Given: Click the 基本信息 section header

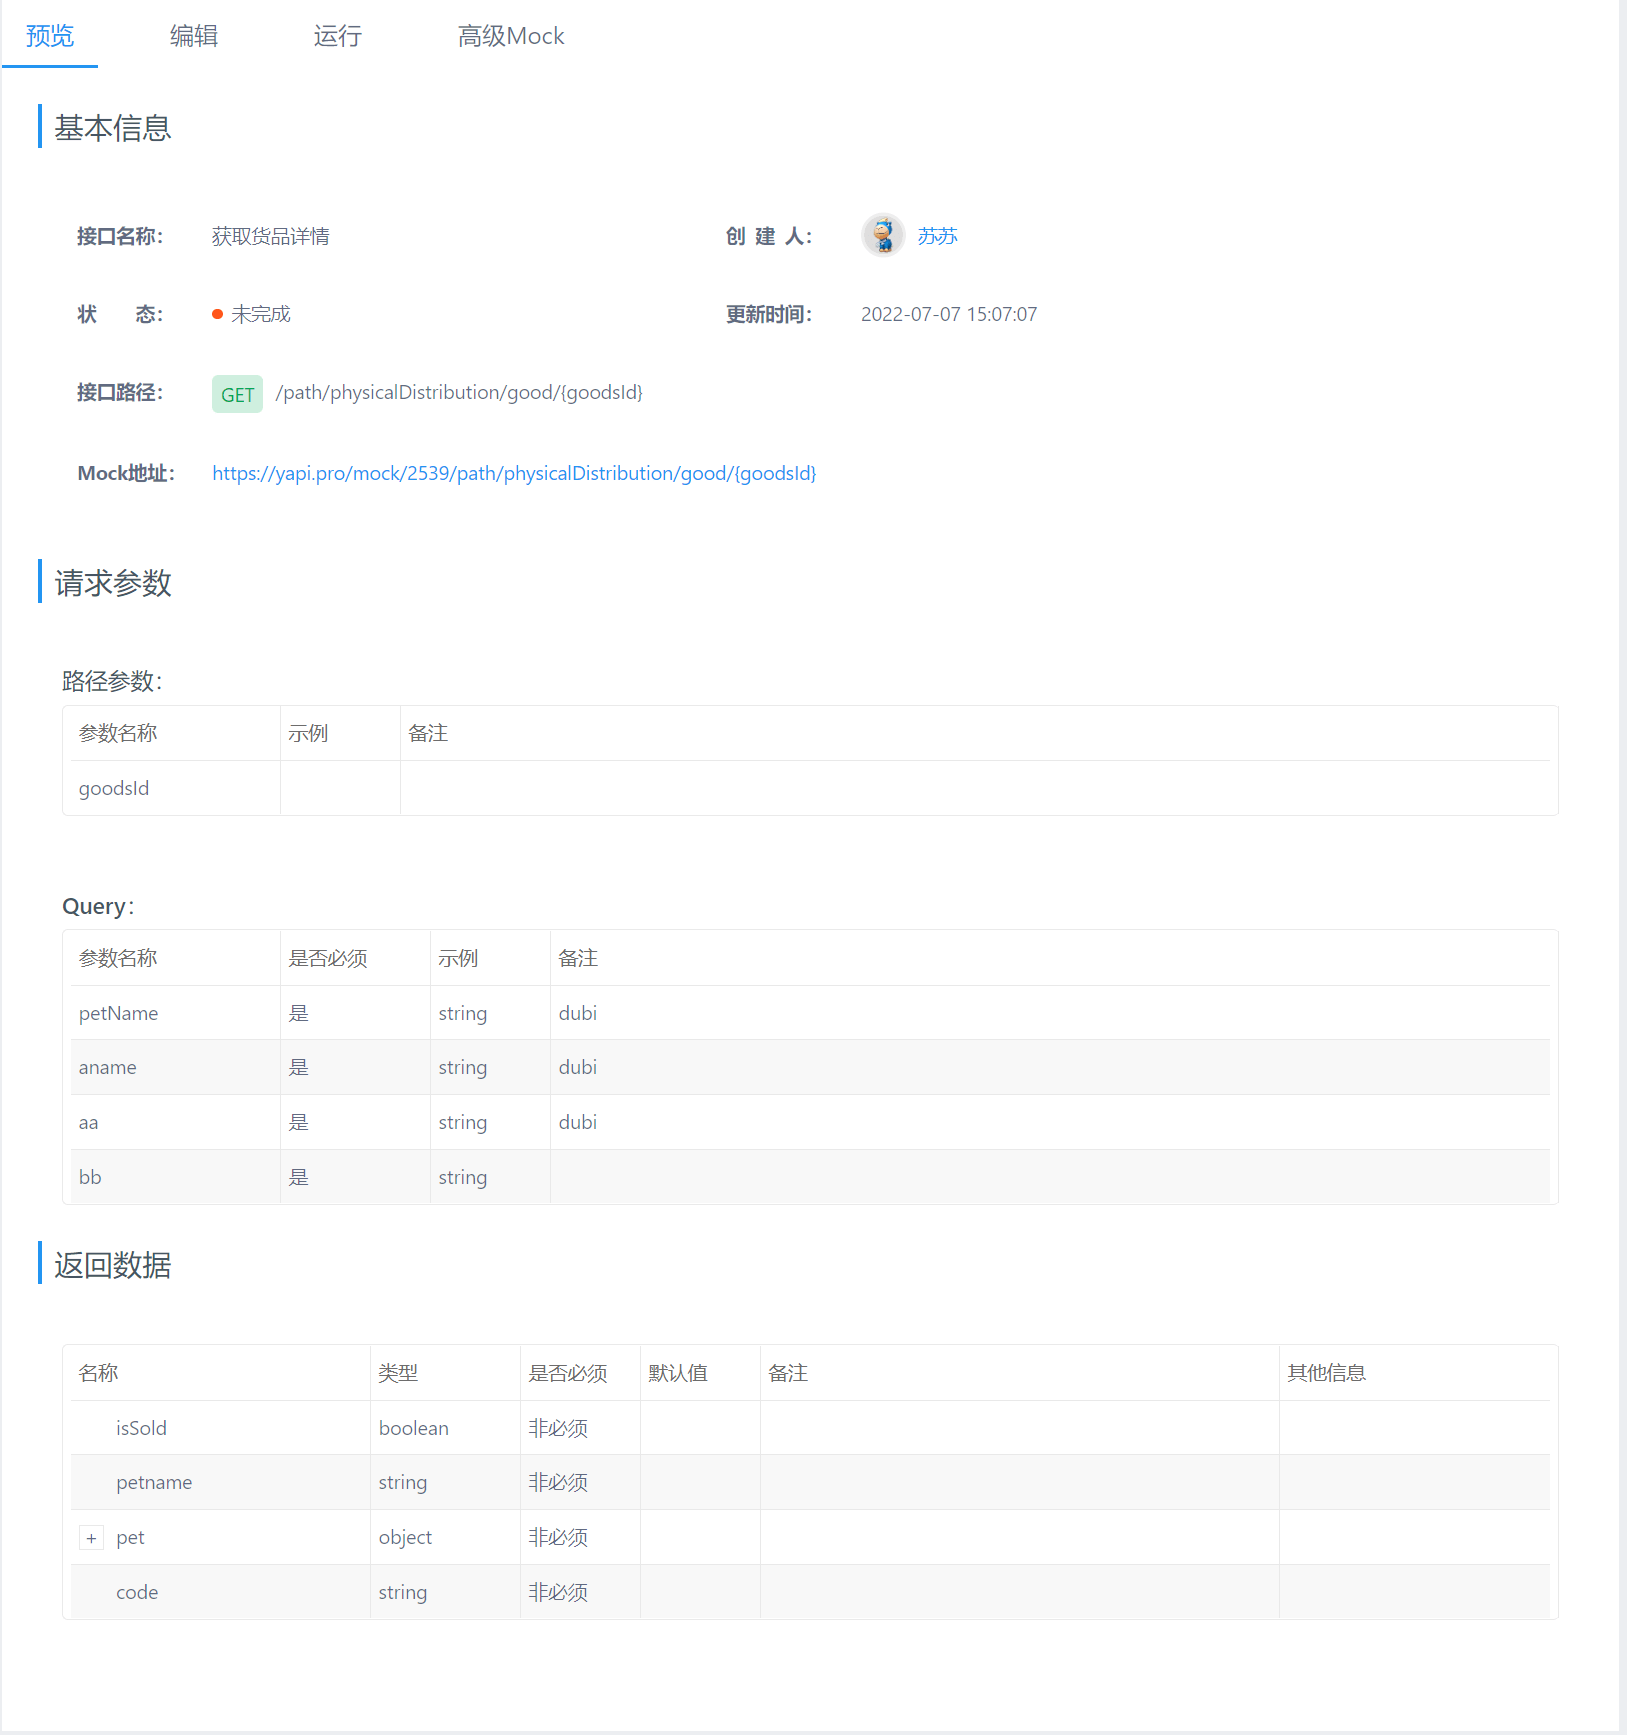Looking at the screenshot, I should pyautogui.click(x=112, y=128).
